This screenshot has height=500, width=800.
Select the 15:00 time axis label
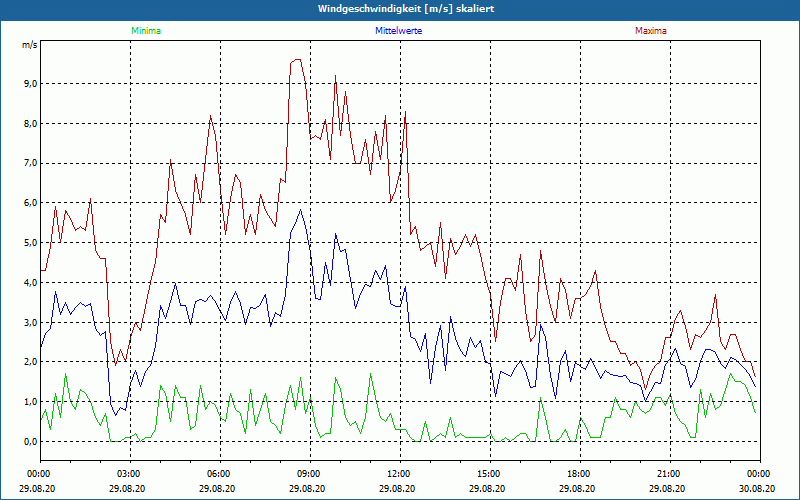point(489,474)
